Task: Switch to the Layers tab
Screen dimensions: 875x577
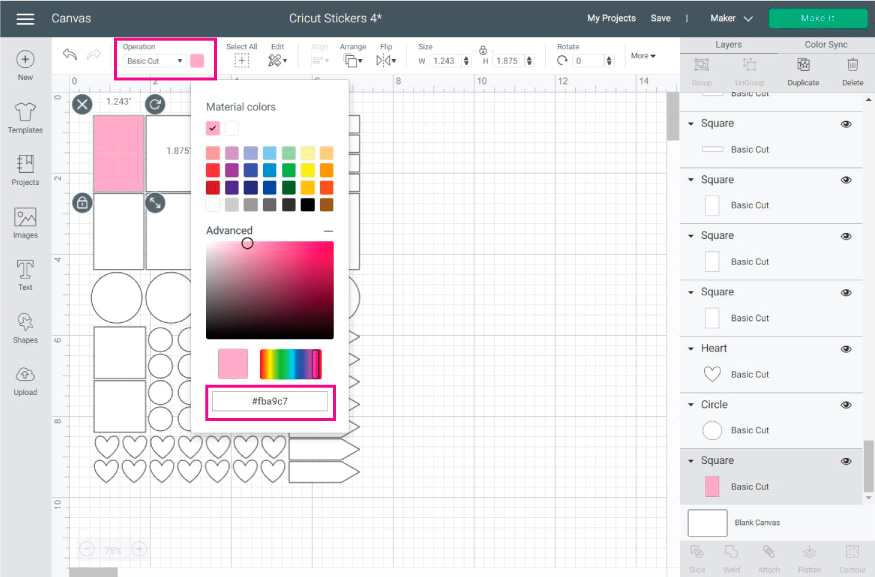Action: (728, 45)
